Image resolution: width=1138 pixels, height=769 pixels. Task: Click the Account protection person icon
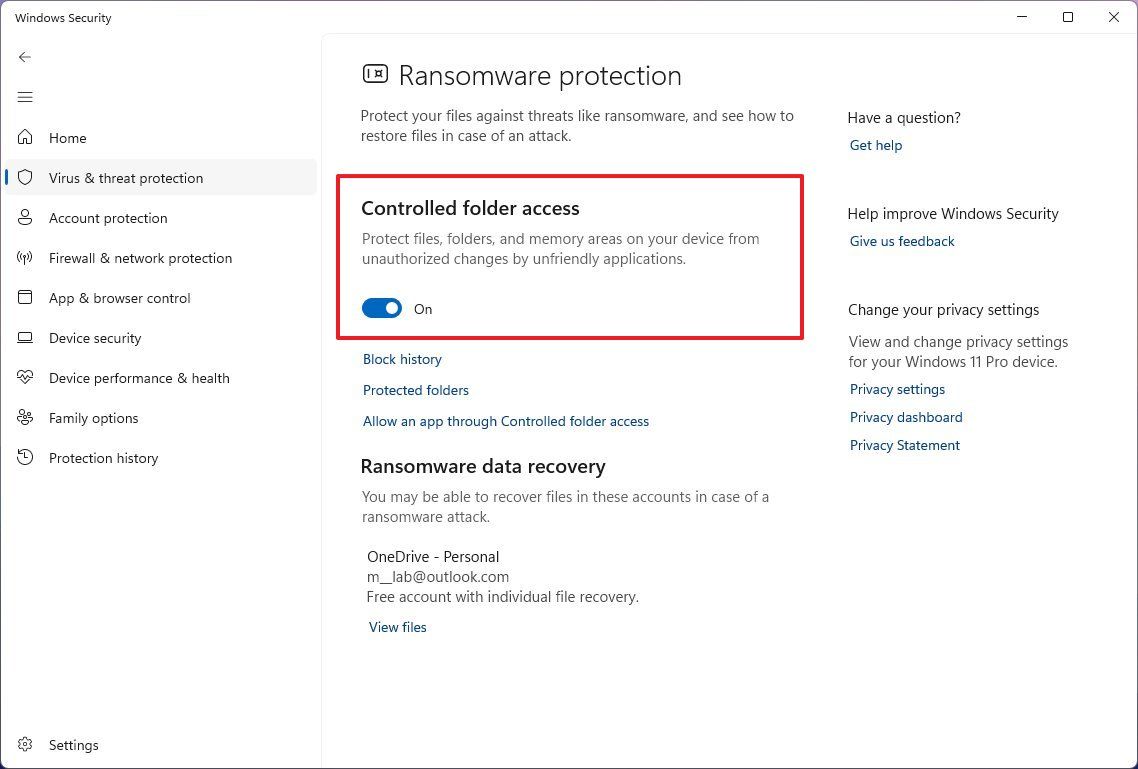coord(25,218)
